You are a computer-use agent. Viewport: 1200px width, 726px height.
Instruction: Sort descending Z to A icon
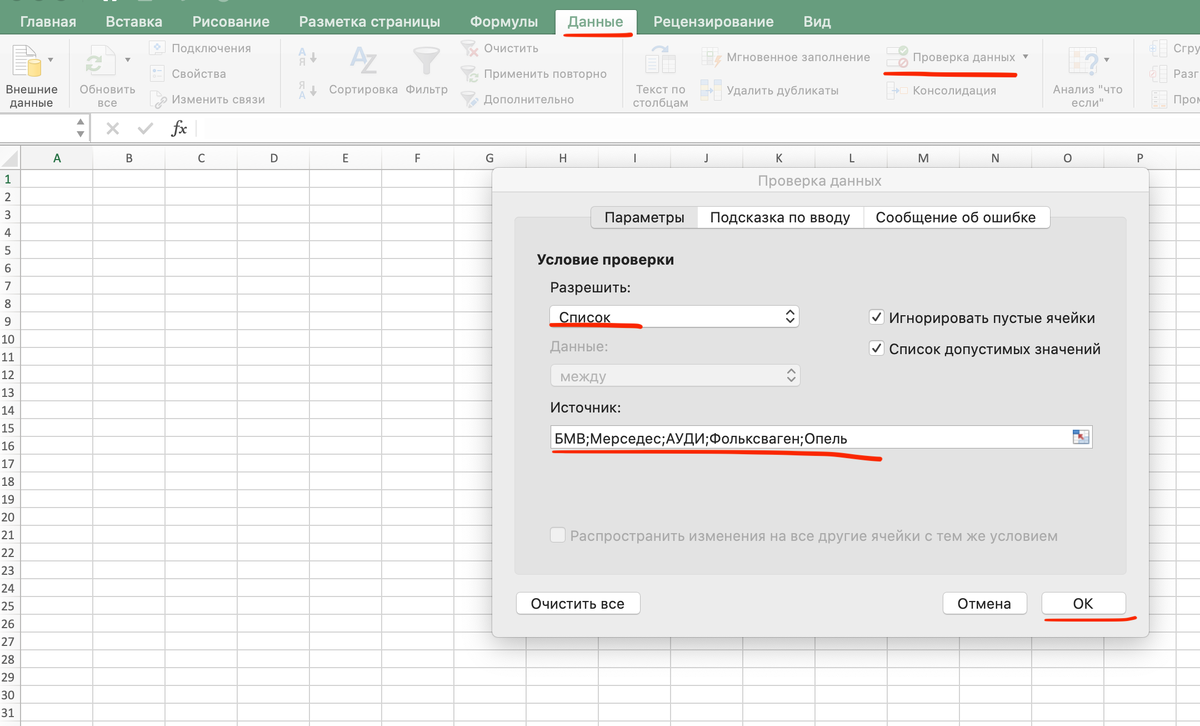[x=308, y=90]
